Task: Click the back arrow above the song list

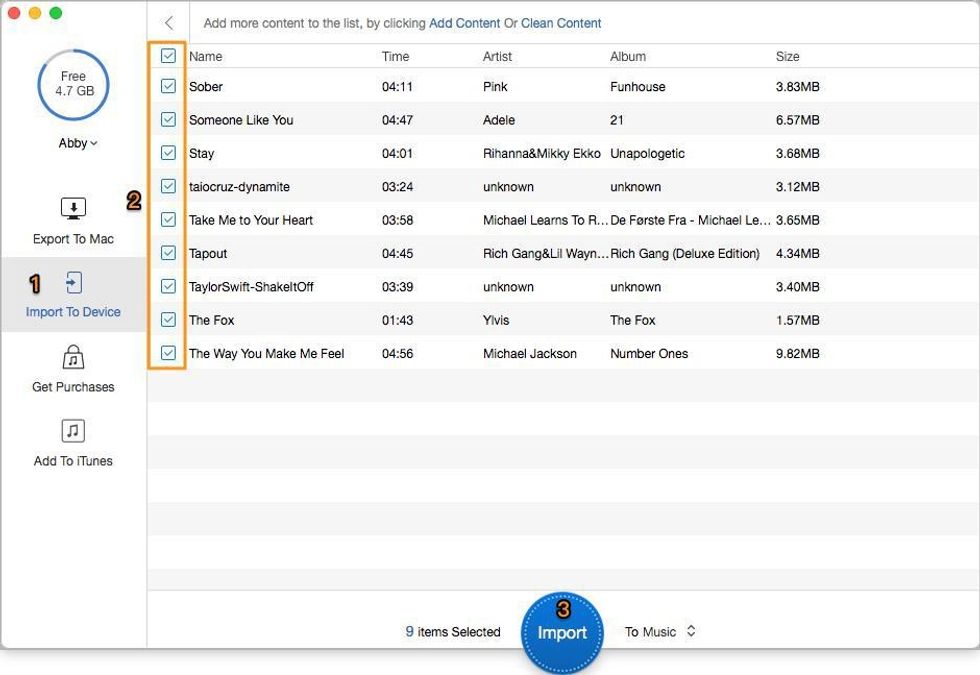Action: (x=169, y=22)
